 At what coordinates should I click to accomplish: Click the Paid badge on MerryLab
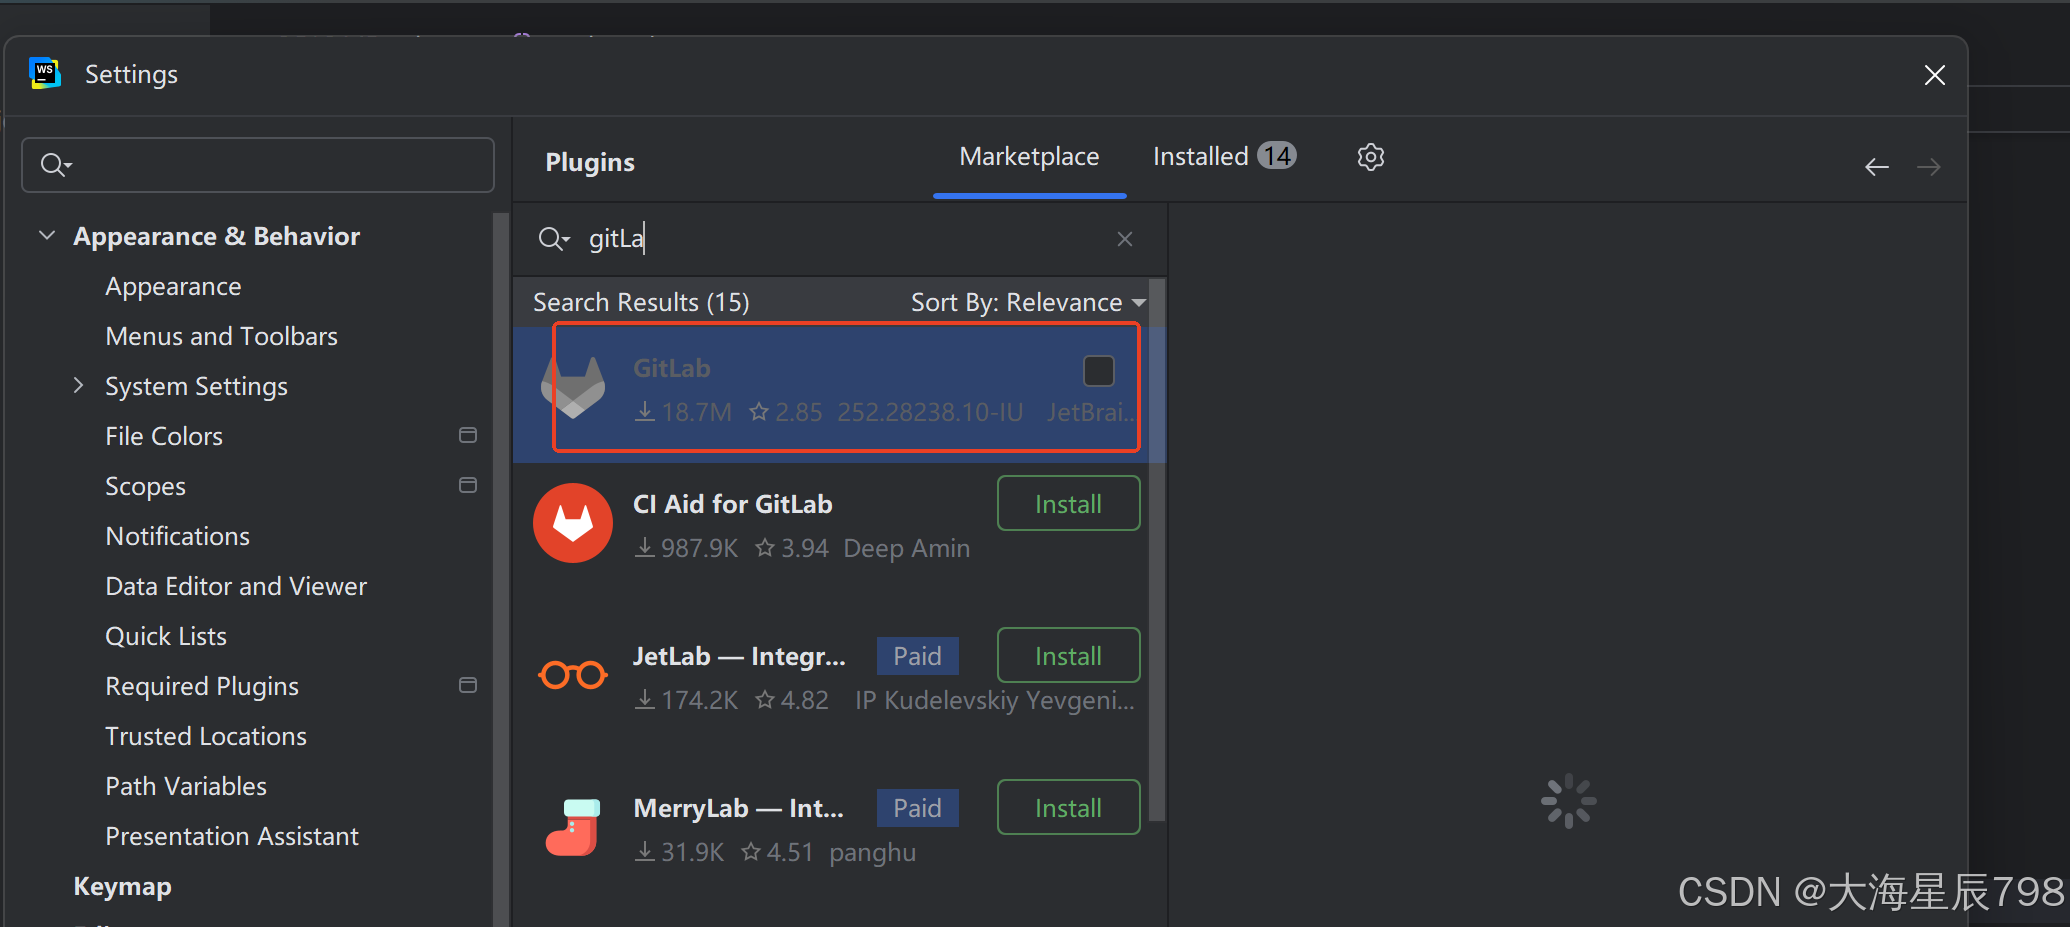(x=917, y=808)
